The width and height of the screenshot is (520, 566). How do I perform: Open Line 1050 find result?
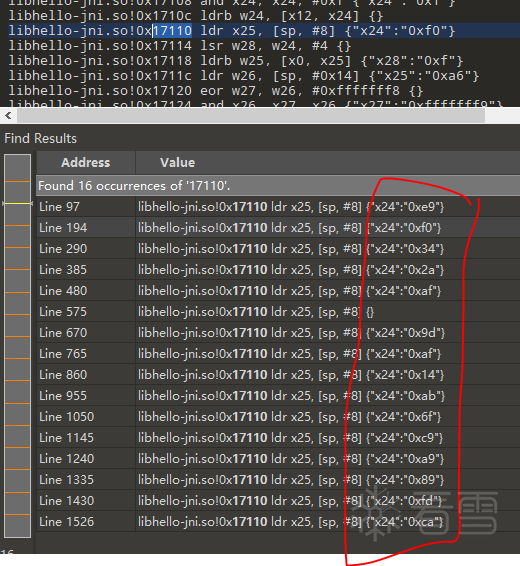[x=278, y=417]
